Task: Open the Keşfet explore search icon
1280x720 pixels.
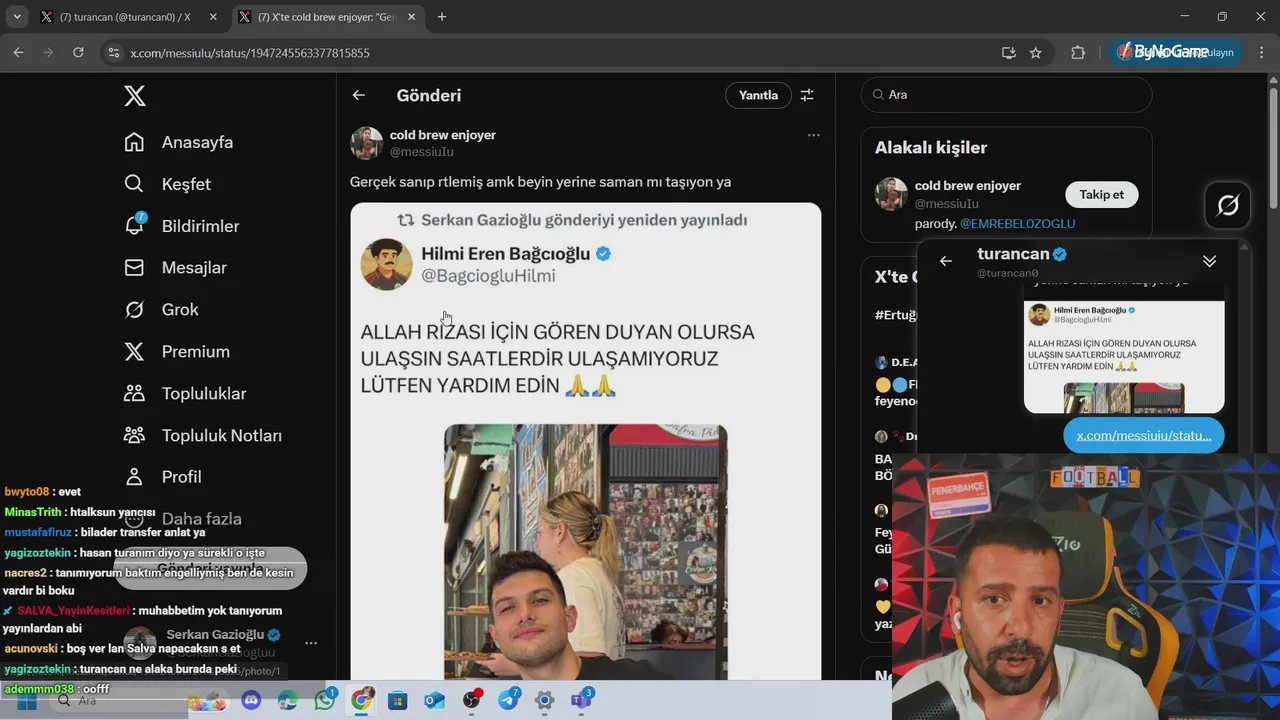Action: 134,184
